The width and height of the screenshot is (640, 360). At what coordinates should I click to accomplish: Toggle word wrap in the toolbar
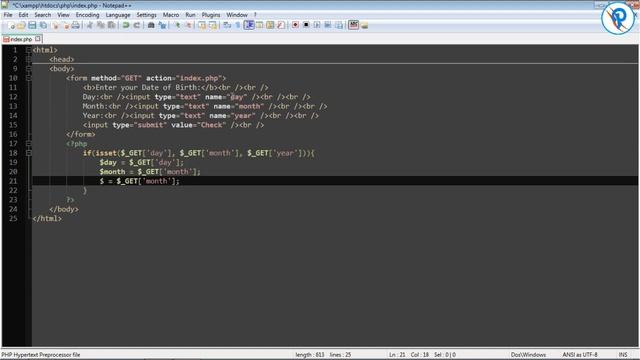[x=227, y=25]
